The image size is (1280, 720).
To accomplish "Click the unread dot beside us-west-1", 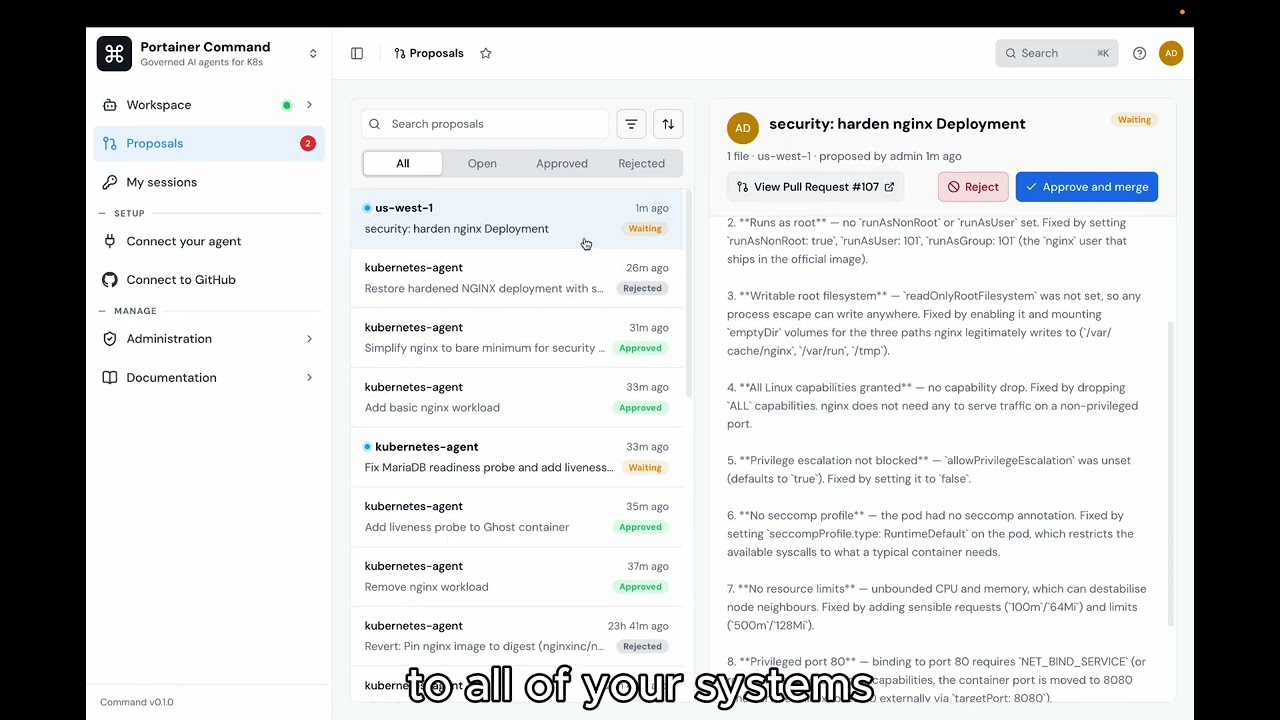I will [367, 208].
